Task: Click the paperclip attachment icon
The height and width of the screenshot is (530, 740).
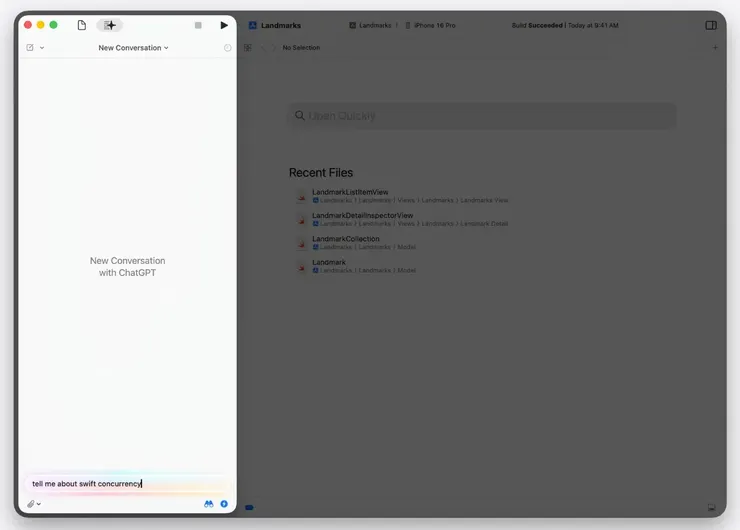Action: pos(31,504)
